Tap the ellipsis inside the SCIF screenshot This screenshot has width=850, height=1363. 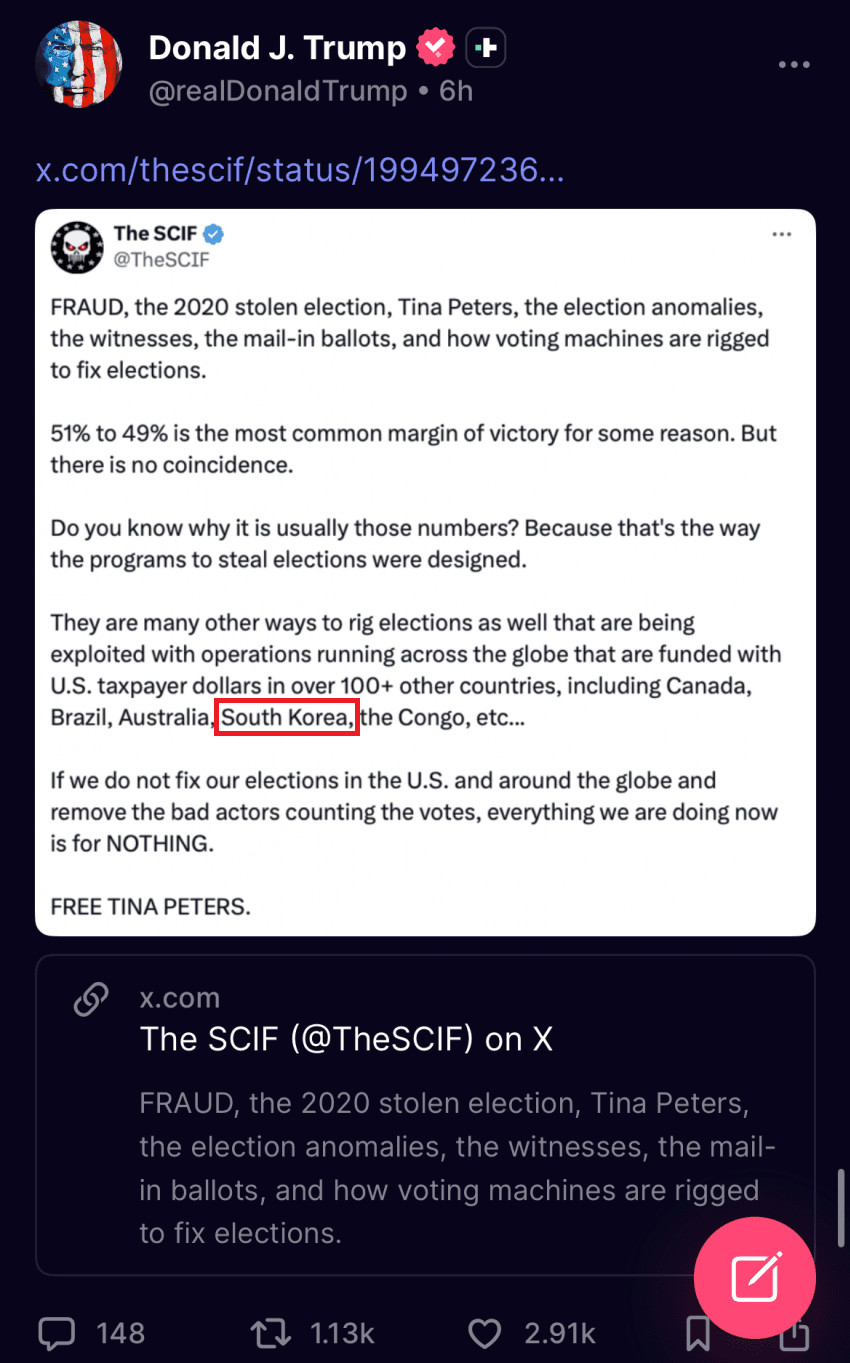(782, 234)
